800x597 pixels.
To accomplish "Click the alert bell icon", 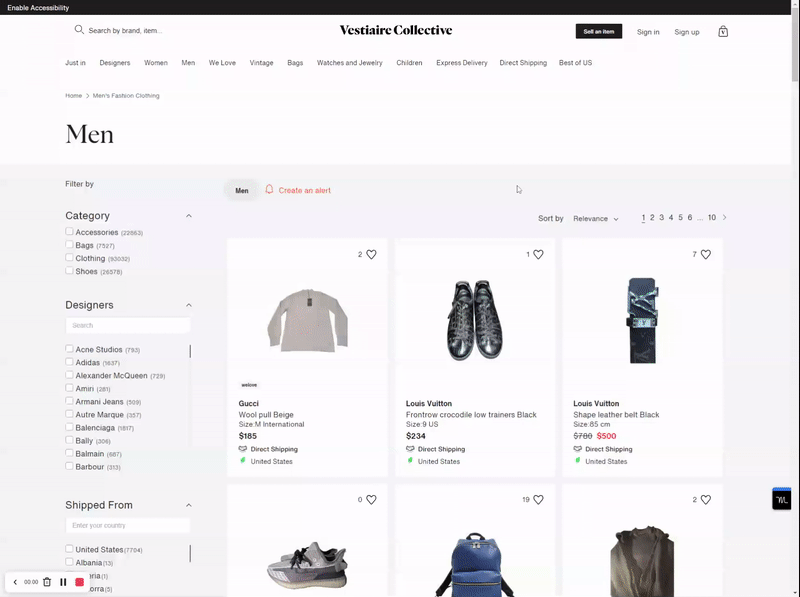I will (269, 189).
